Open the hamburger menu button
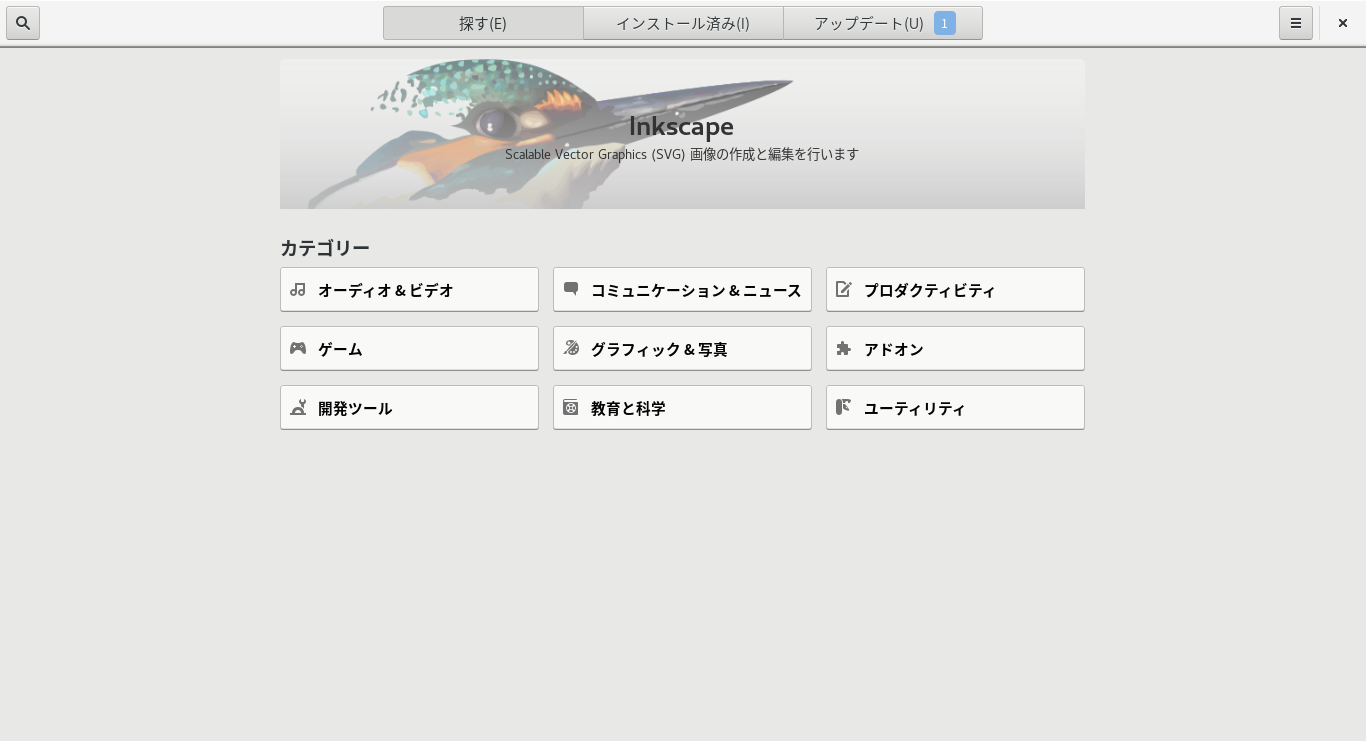 1295,23
